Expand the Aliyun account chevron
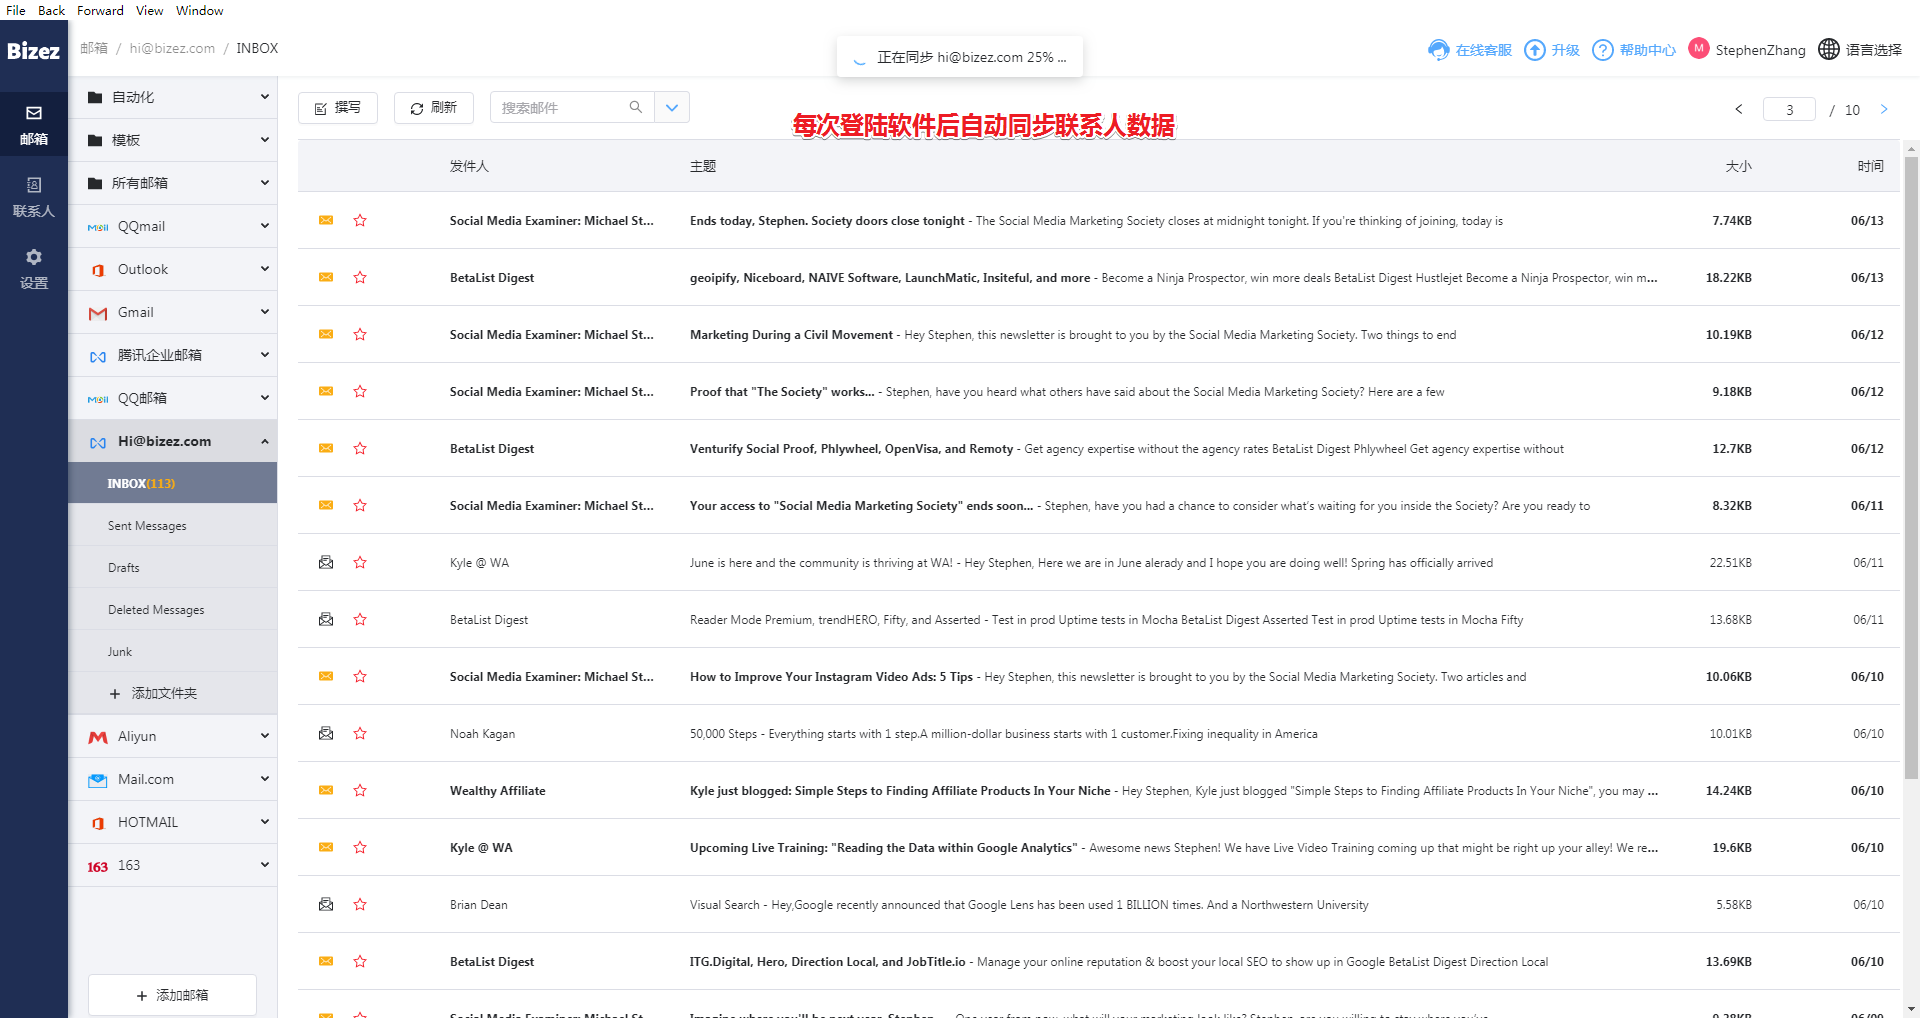This screenshot has width=1920, height=1018. pos(265,736)
